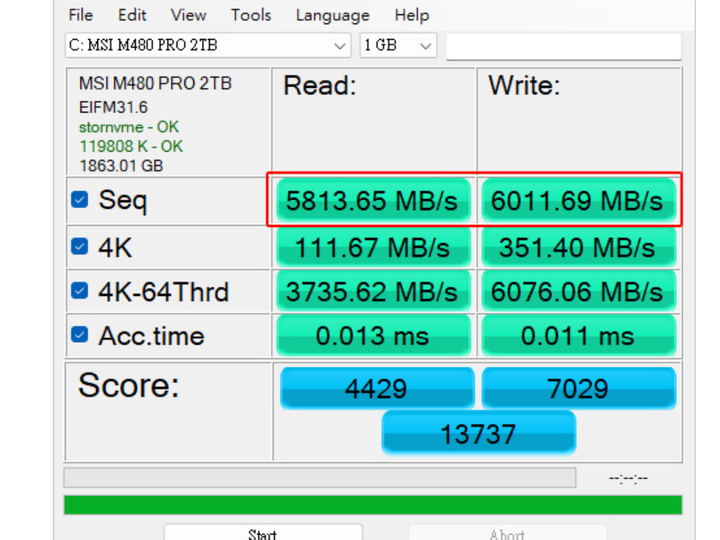This screenshot has height=540, width=720.
Task: Click the Score: label
Action: pos(129,385)
